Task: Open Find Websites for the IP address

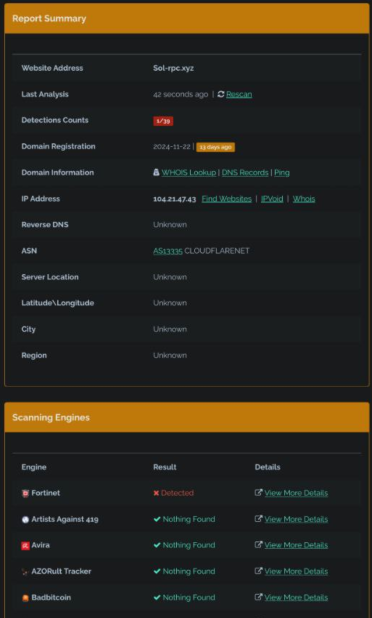Action: (227, 199)
